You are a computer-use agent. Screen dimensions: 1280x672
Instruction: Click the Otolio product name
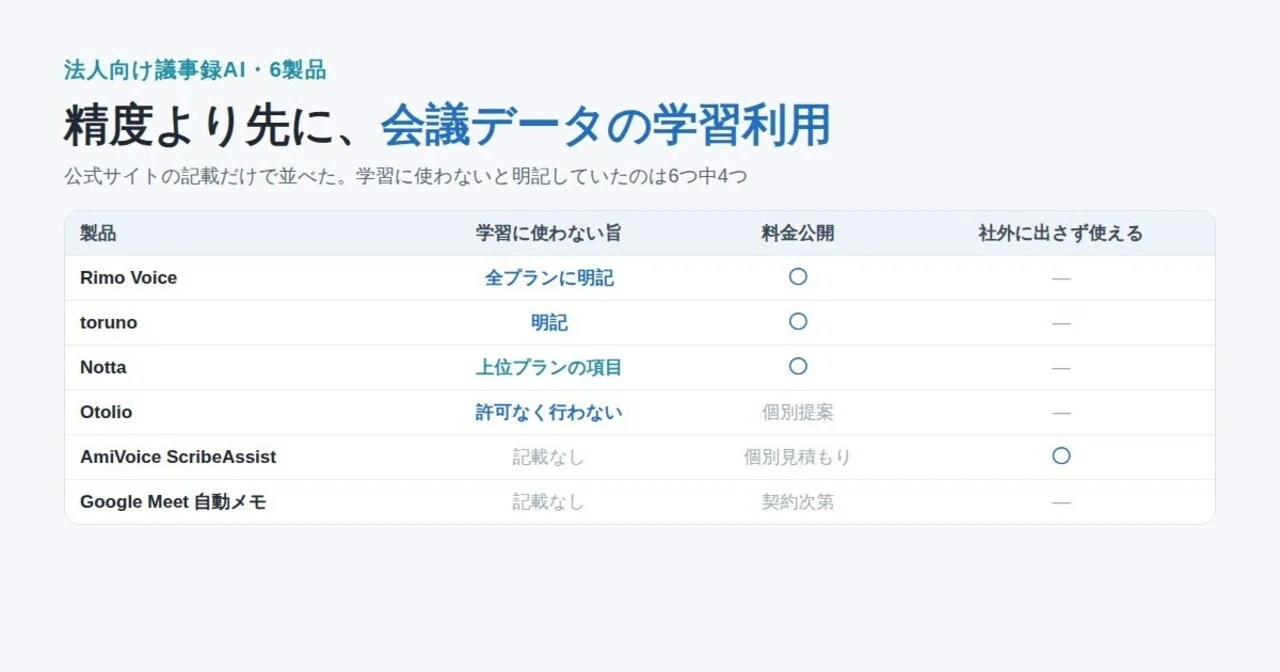point(106,412)
